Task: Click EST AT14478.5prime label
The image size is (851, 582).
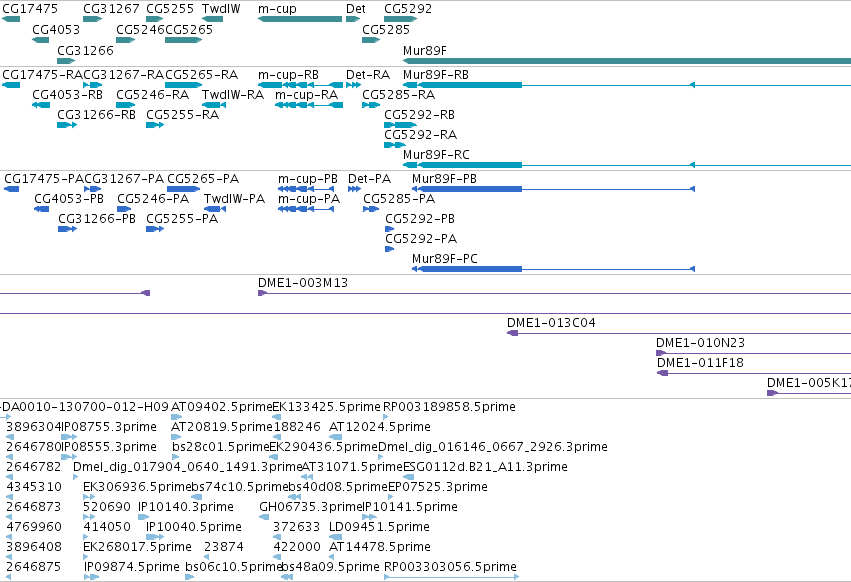Action: tap(380, 547)
